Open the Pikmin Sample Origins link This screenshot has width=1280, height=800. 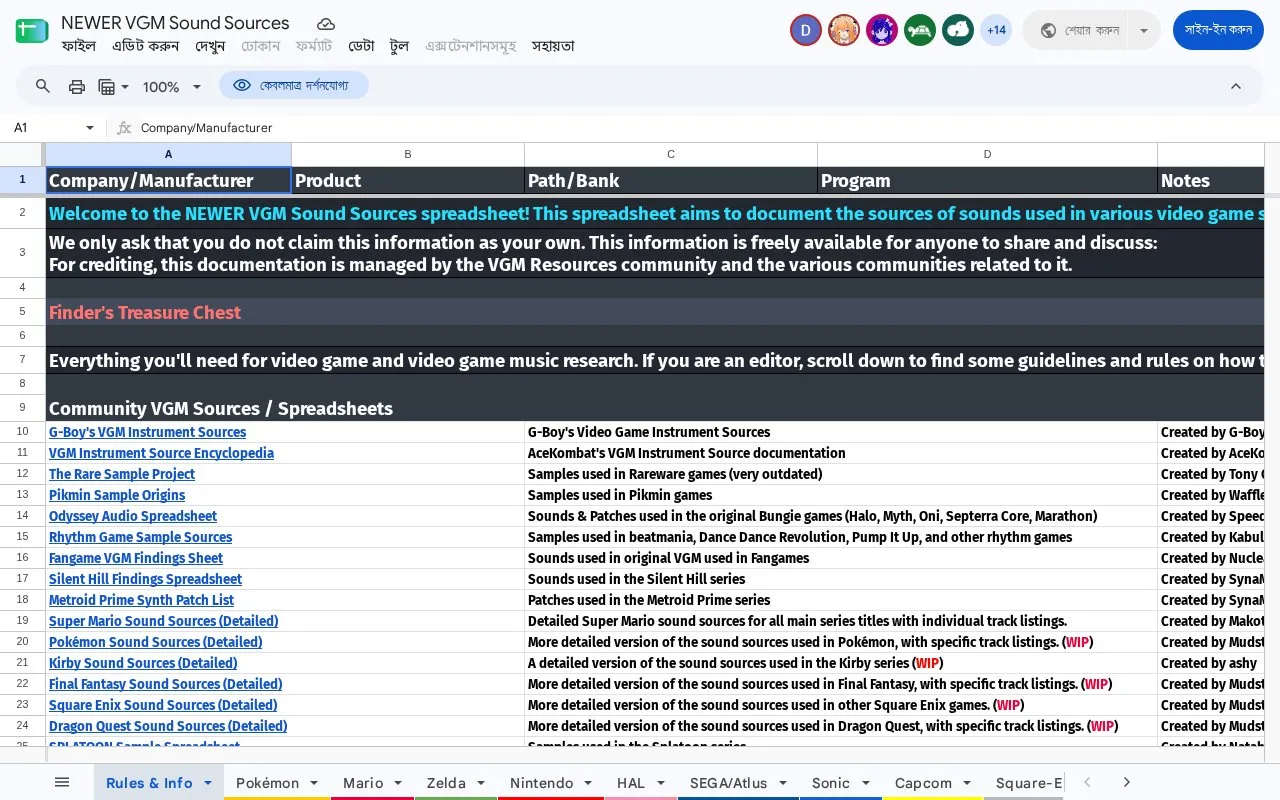[x=117, y=495]
